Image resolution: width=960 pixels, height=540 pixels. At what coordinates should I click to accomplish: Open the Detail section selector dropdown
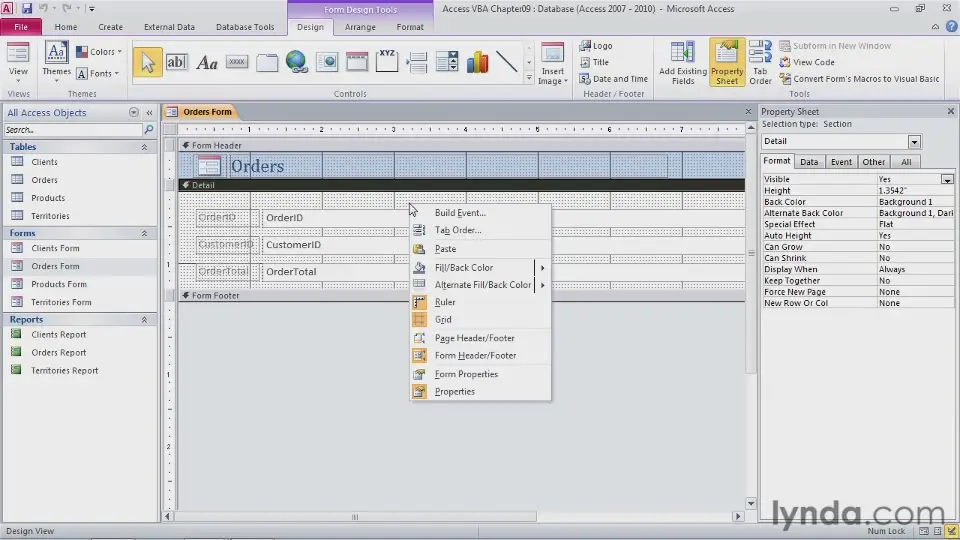(914, 141)
